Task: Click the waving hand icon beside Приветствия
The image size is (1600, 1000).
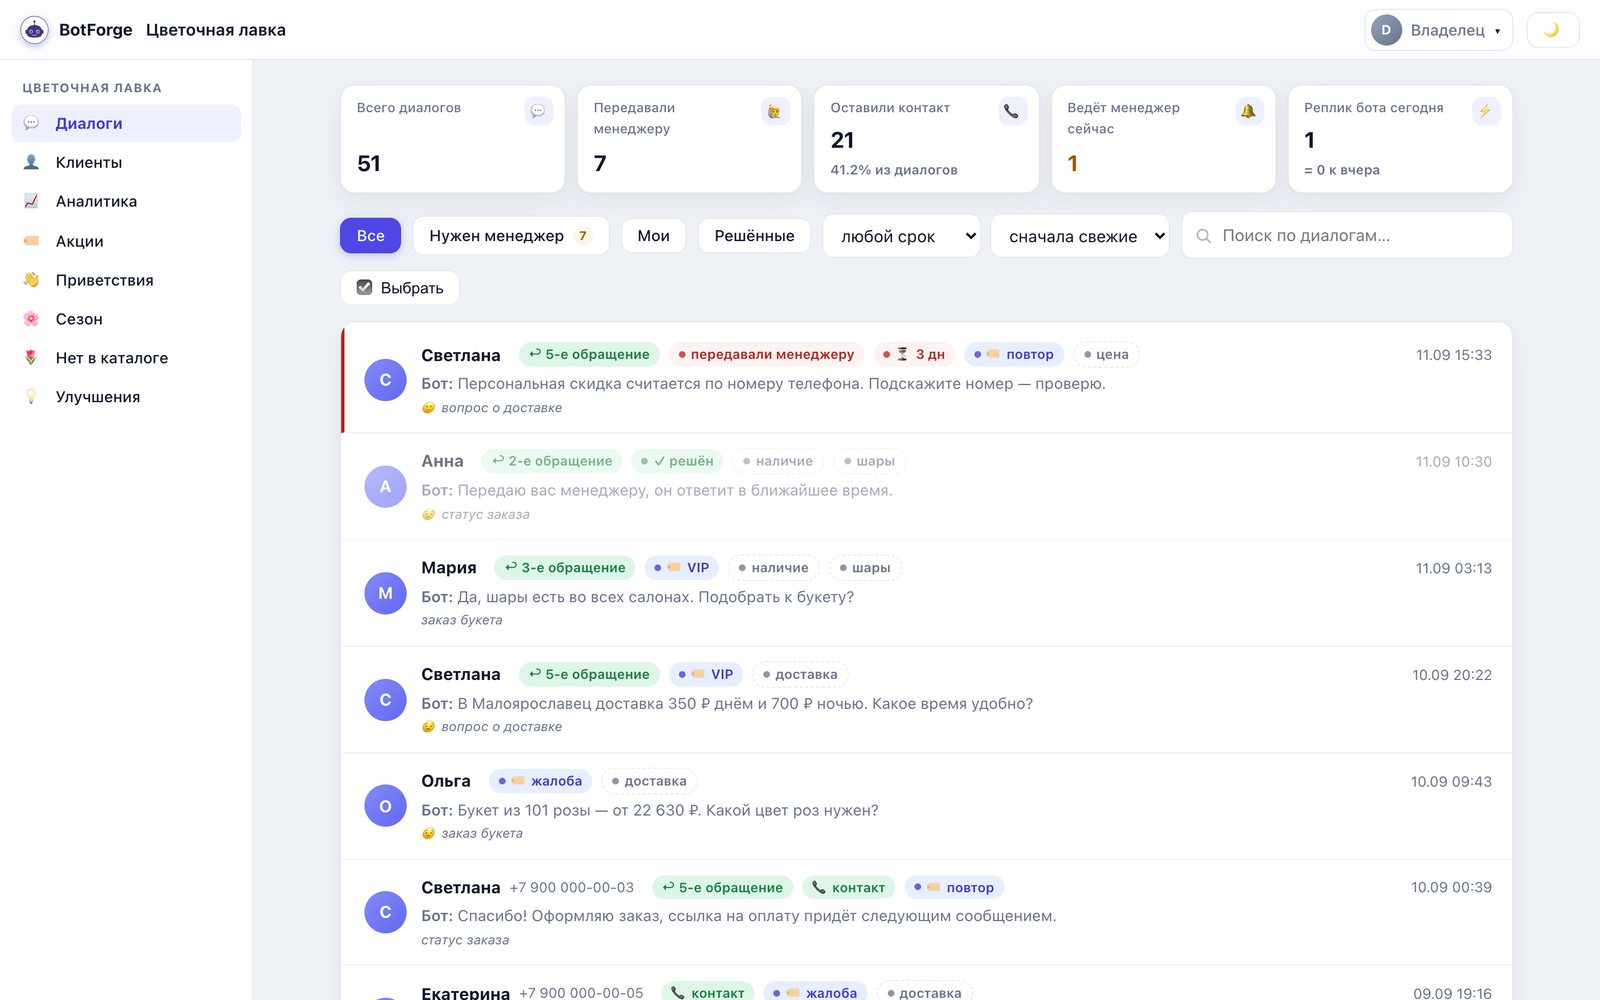Action: coord(31,280)
